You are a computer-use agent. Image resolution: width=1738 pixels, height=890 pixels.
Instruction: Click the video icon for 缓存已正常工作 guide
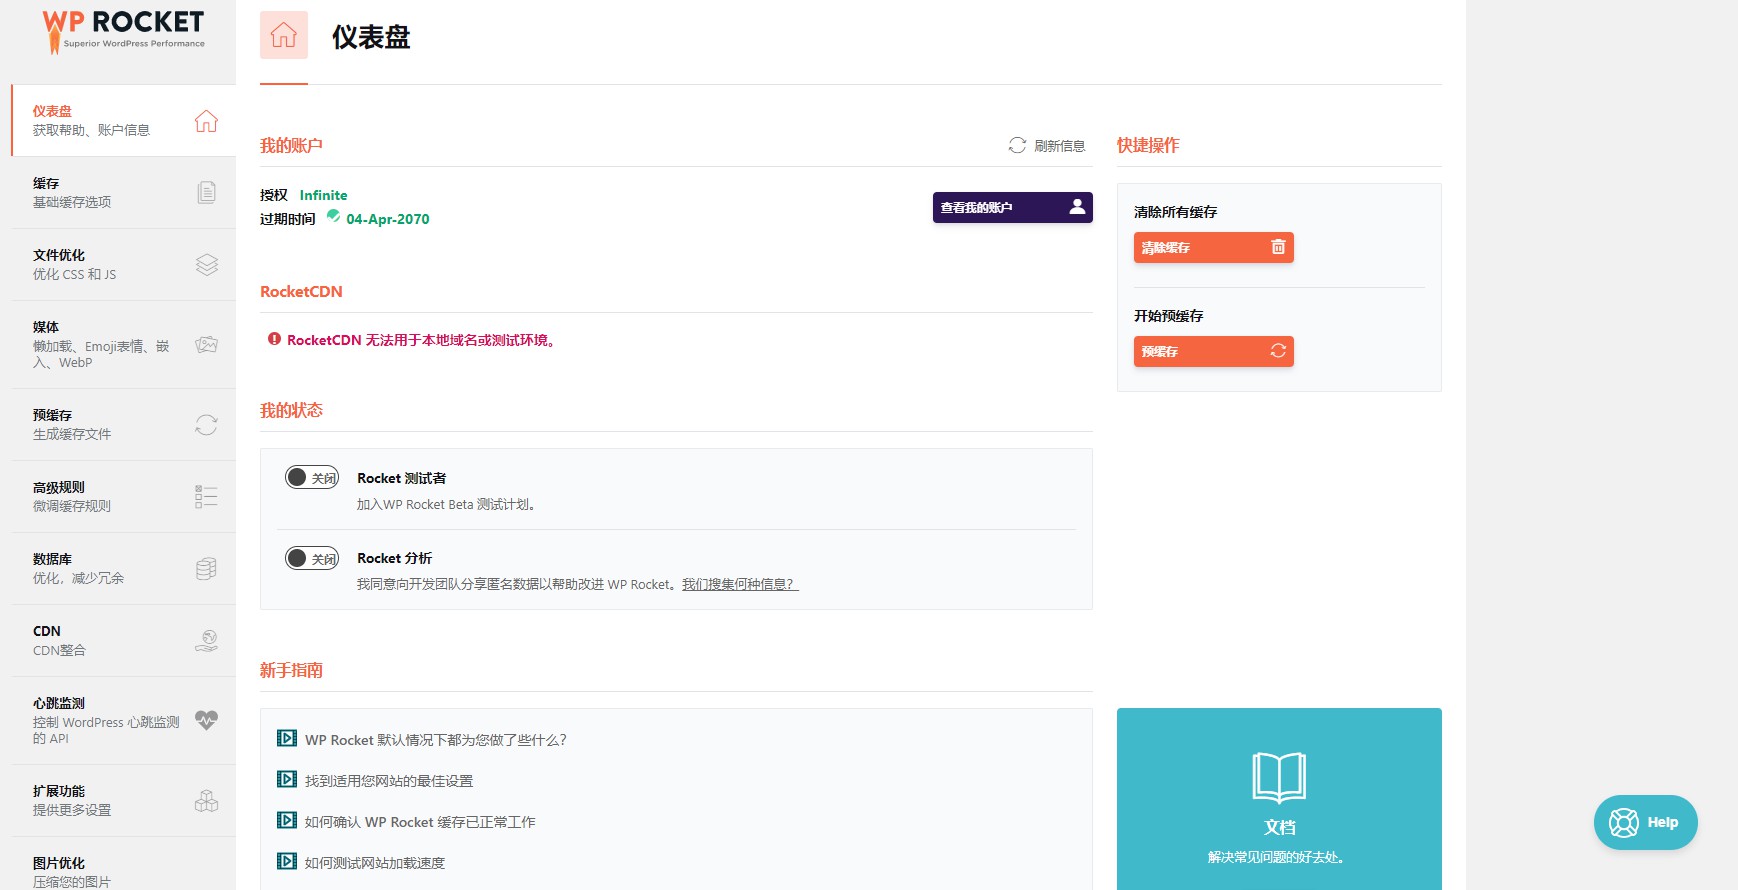(287, 821)
